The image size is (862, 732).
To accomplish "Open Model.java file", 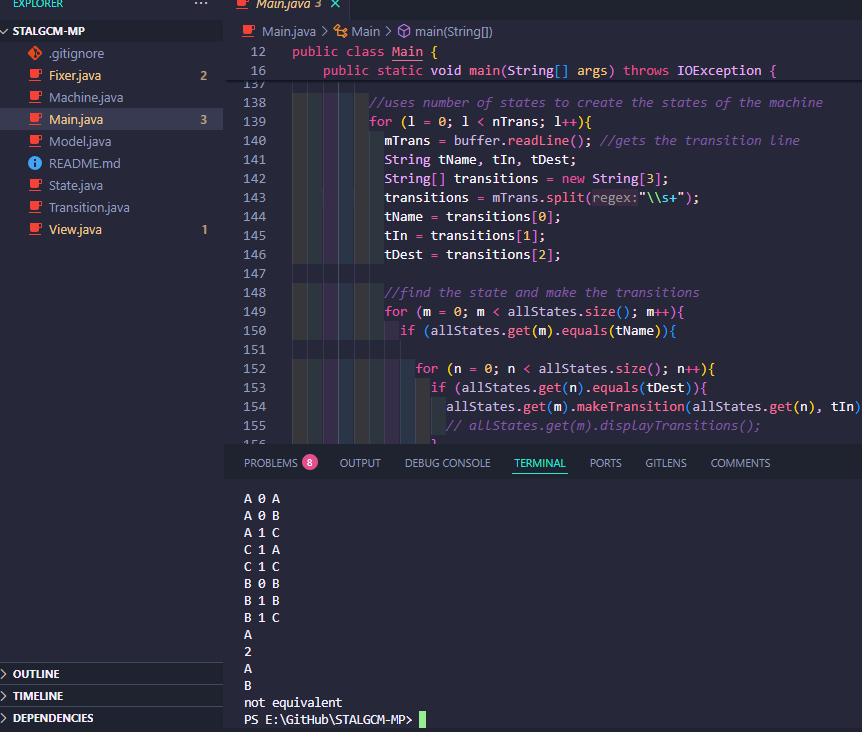I will coord(80,141).
